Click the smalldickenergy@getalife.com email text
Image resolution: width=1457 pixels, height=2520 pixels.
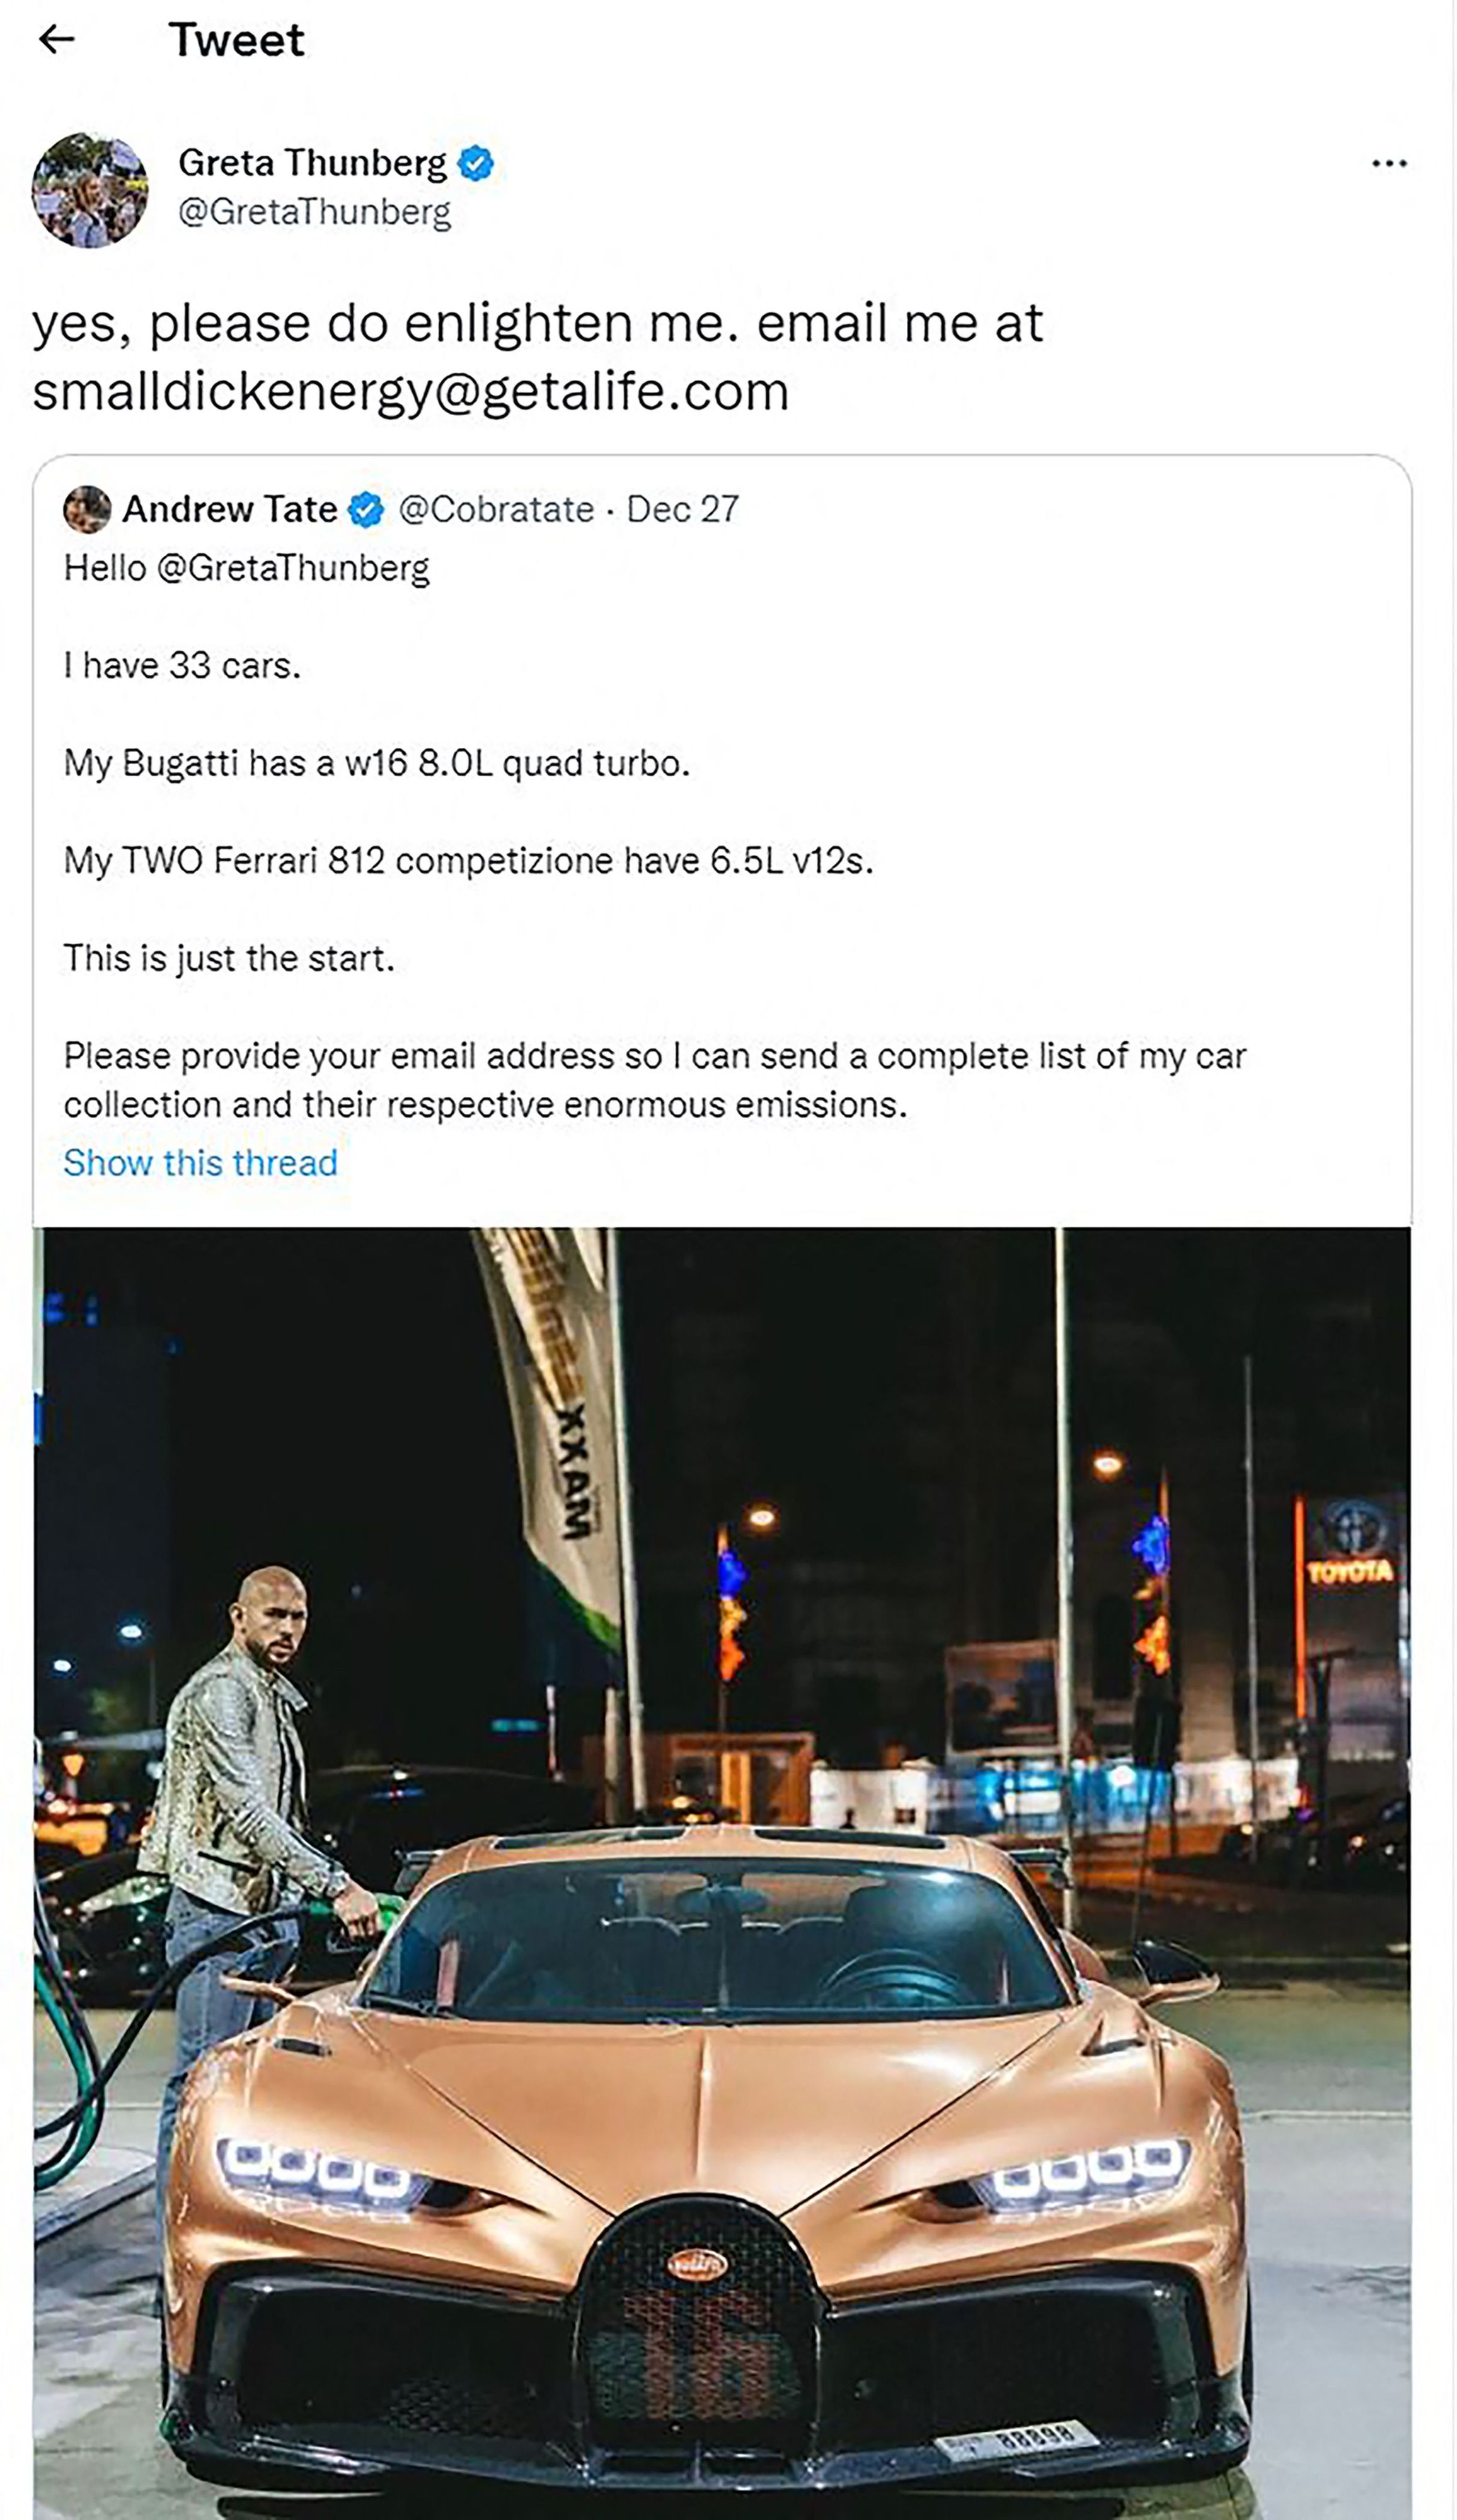coord(410,391)
